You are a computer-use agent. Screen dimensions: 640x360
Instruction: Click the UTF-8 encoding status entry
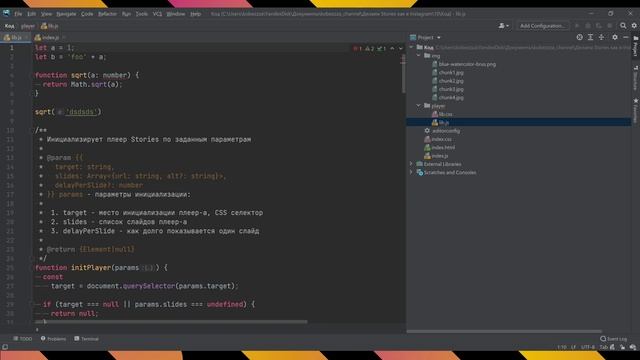click(x=588, y=347)
